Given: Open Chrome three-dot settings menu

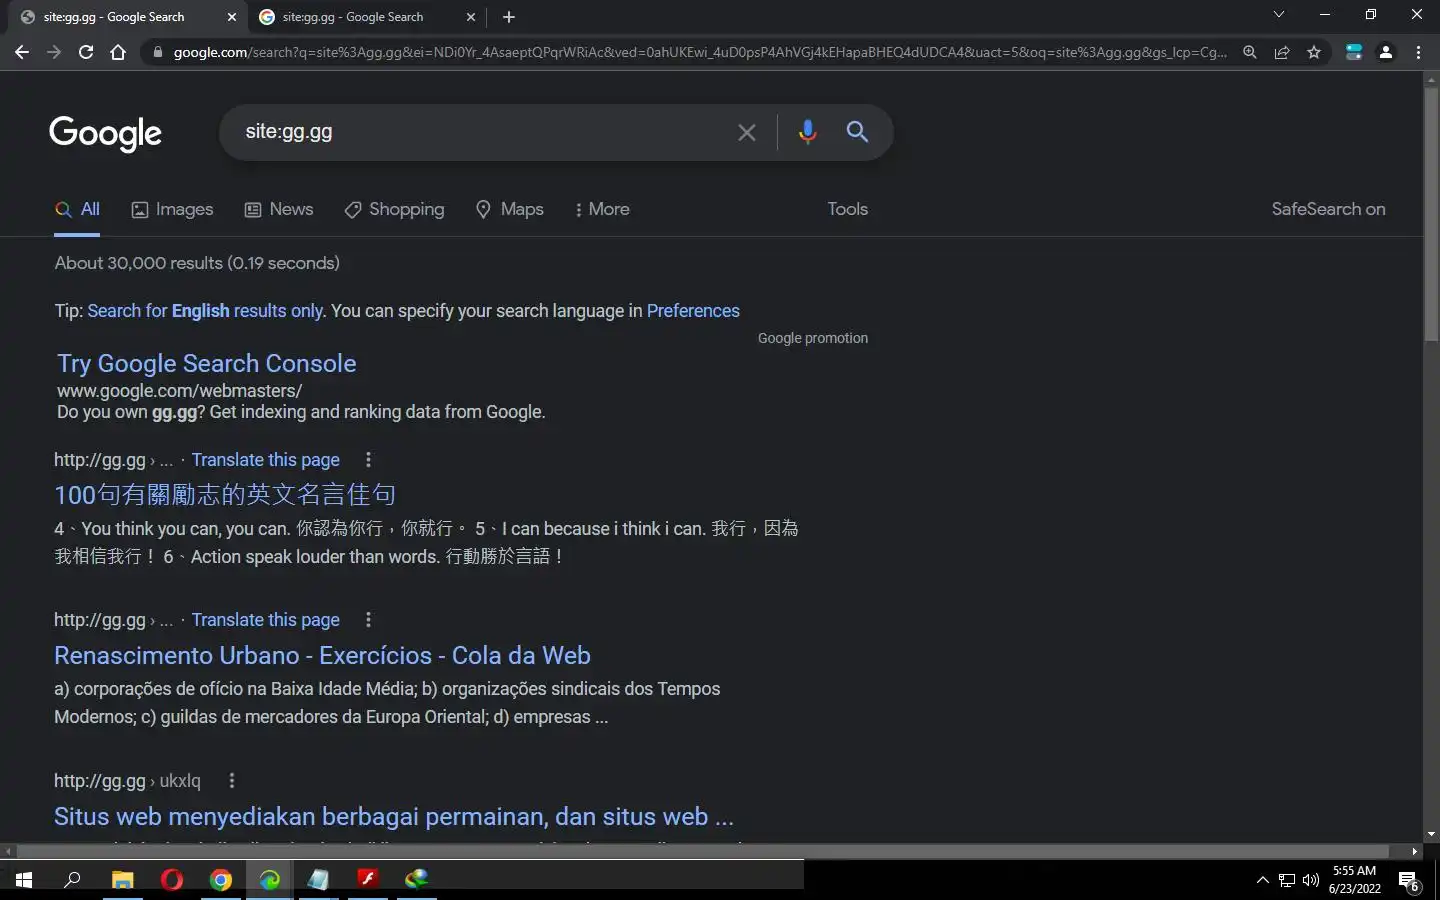Looking at the screenshot, I should pos(1418,52).
